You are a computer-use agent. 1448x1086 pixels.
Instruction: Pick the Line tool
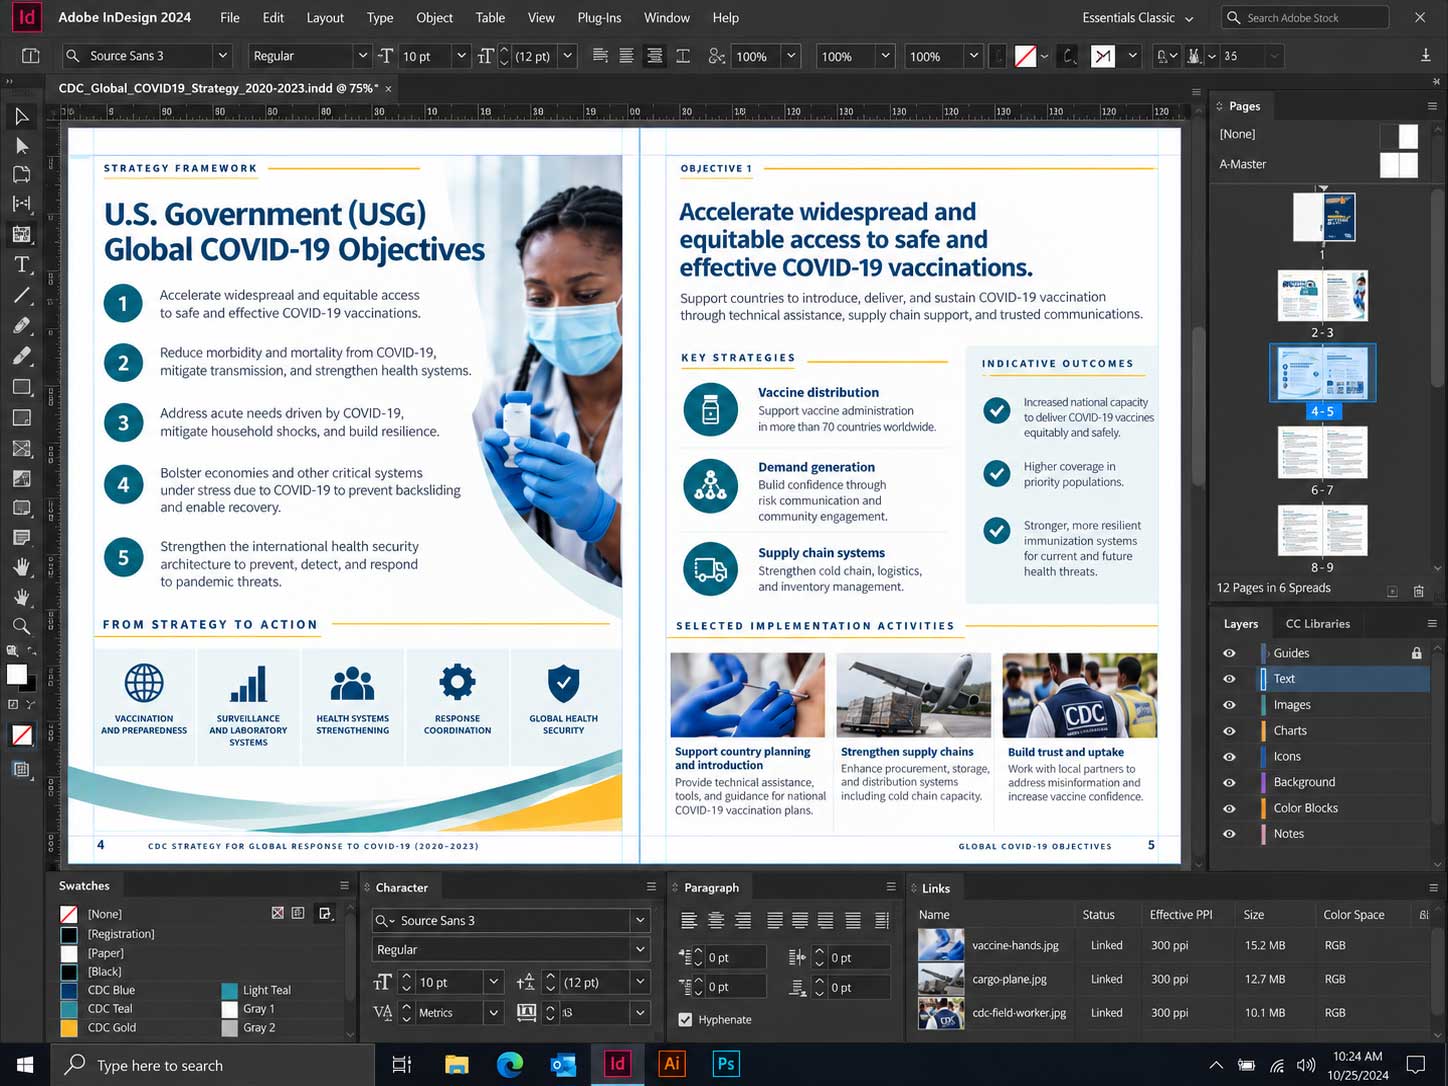coord(21,295)
